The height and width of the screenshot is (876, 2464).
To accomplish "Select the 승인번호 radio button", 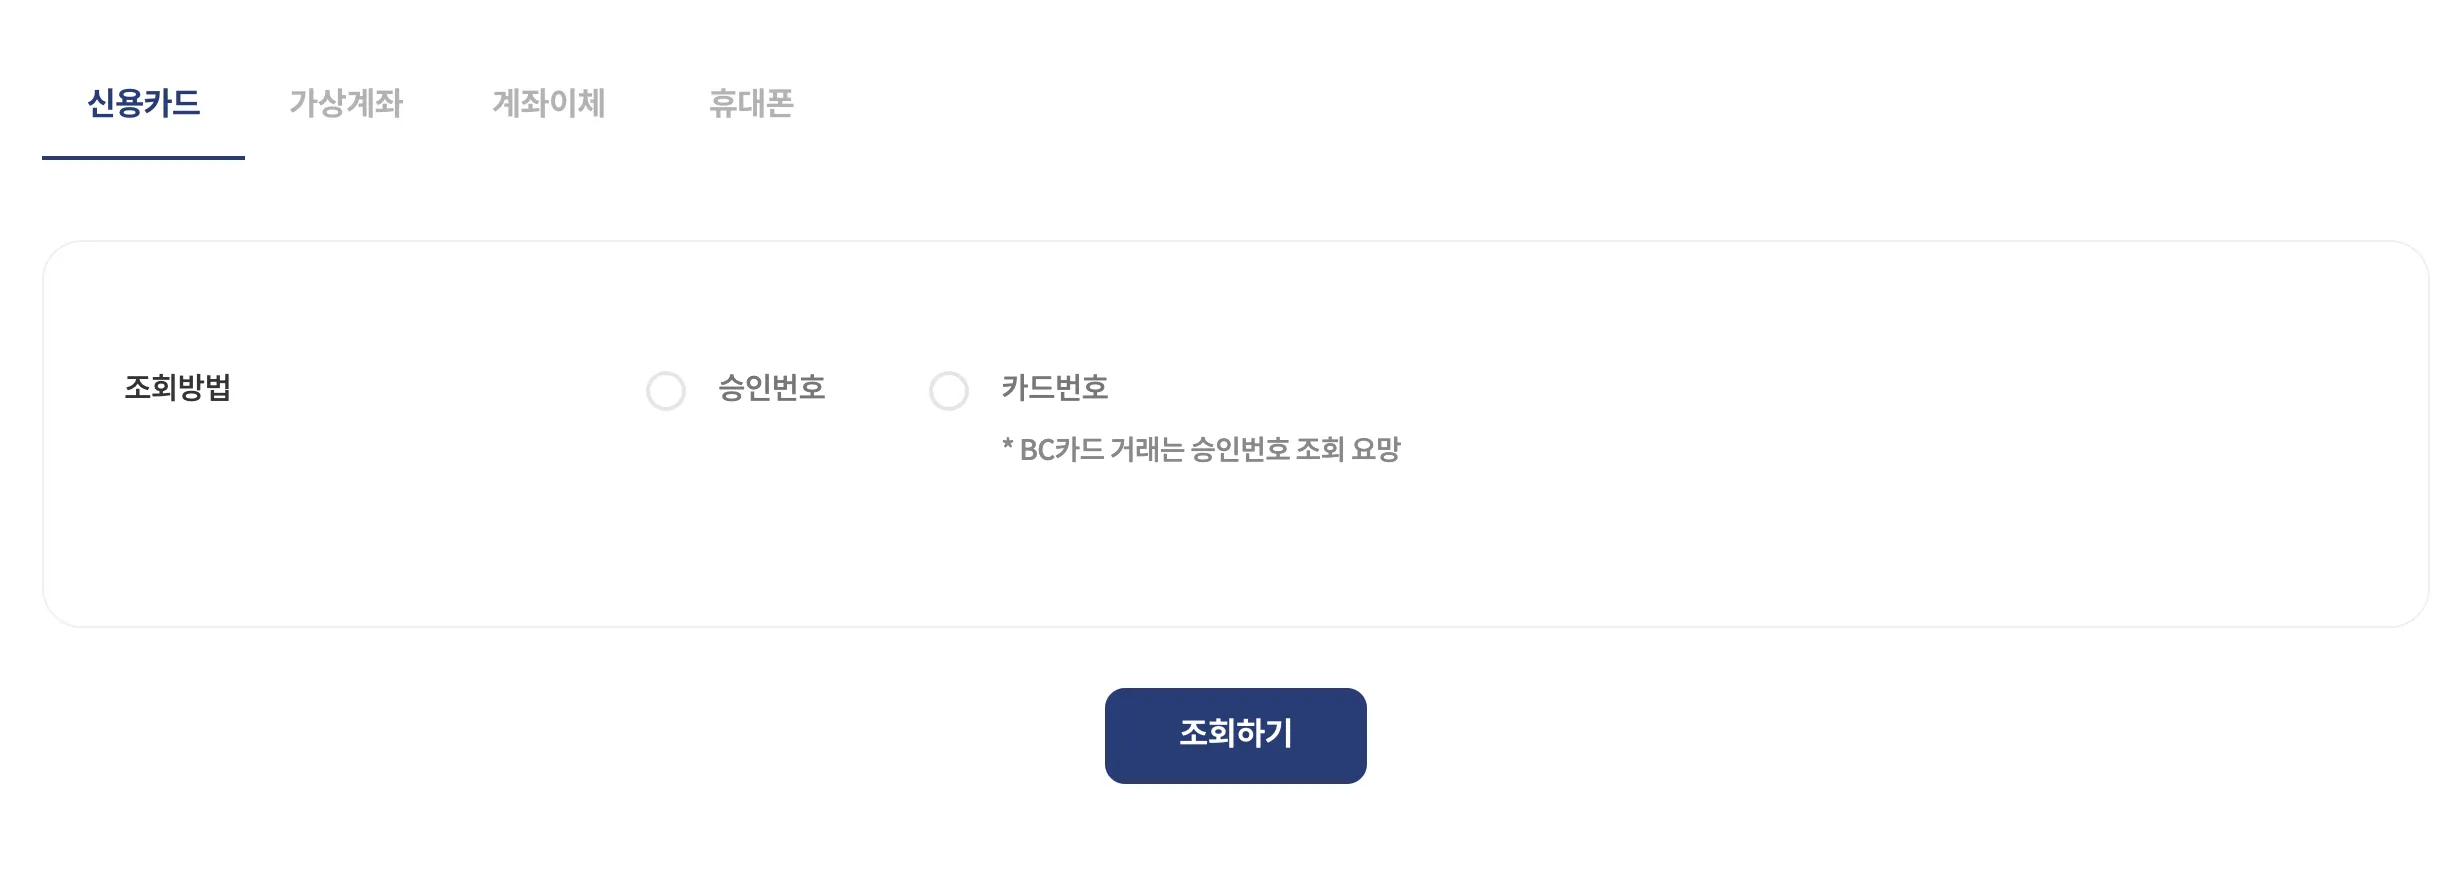I will pyautogui.click(x=666, y=391).
